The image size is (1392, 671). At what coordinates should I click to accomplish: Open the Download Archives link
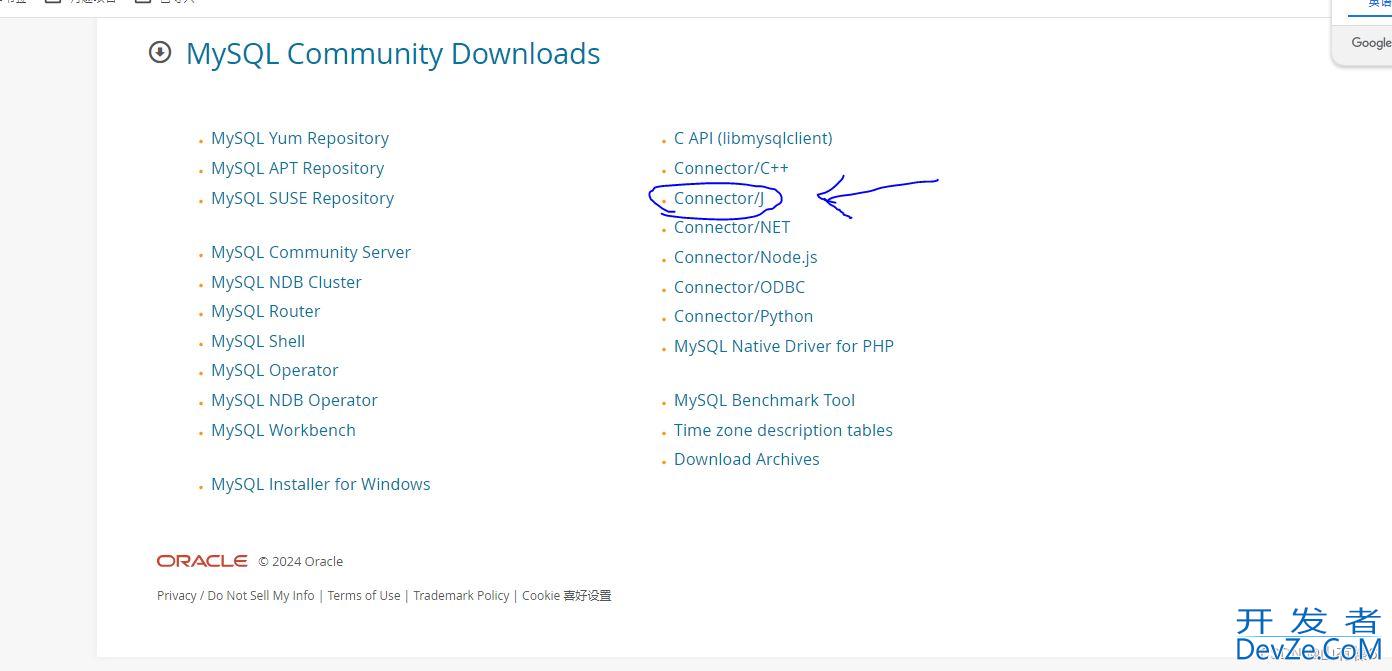(746, 459)
